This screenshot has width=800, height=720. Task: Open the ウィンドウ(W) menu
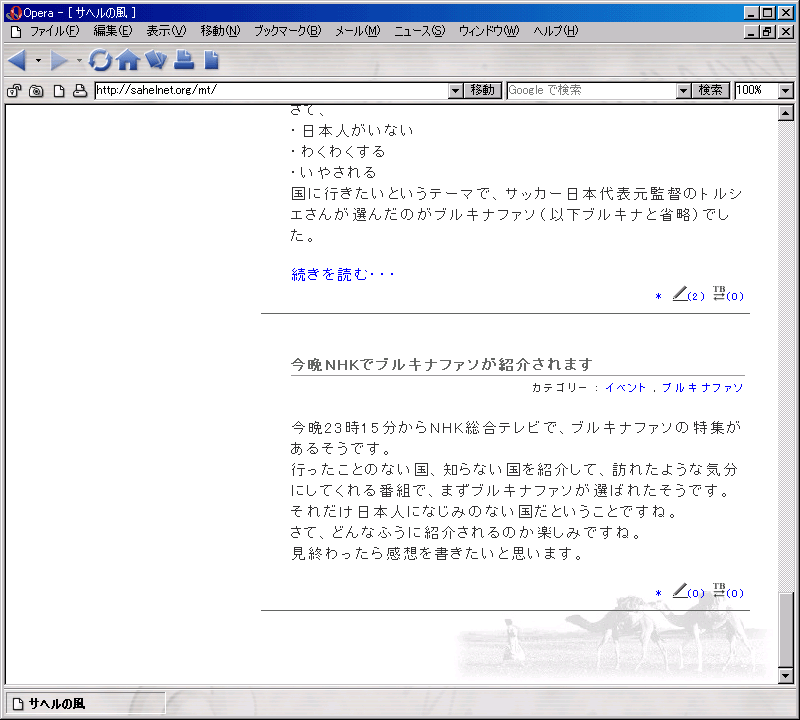pos(489,32)
